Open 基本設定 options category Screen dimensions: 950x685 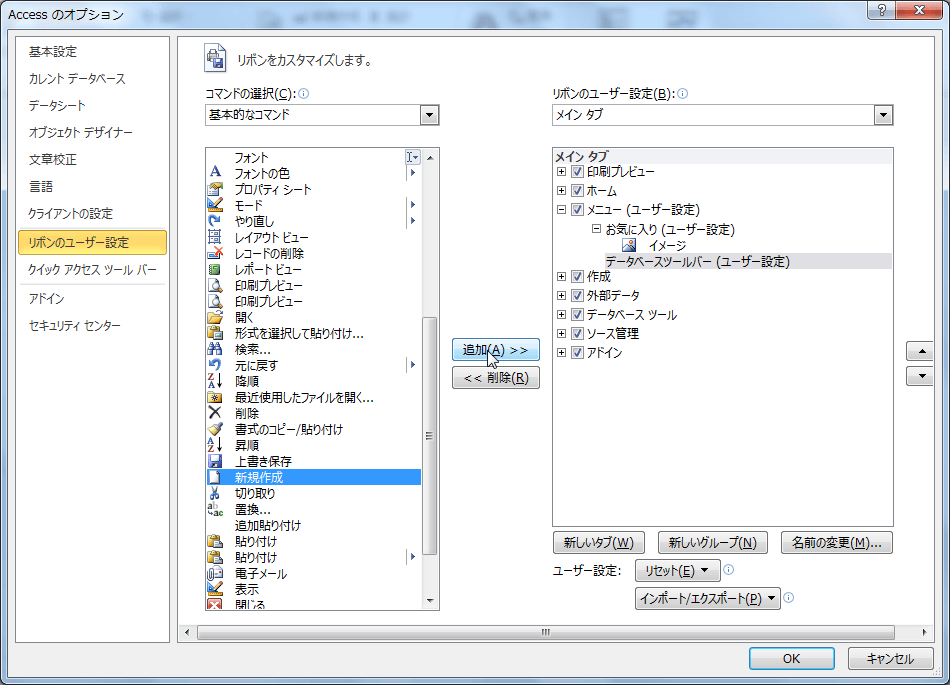(x=92, y=52)
